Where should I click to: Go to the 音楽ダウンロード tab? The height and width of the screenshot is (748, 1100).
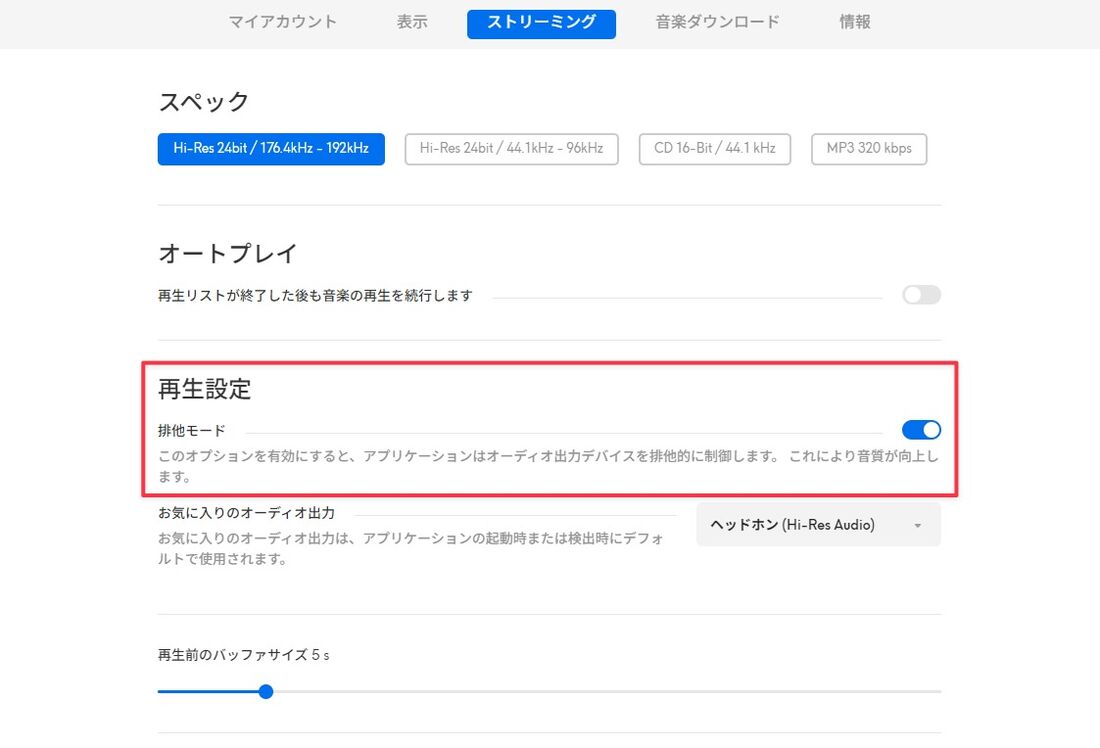tap(716, 21)
